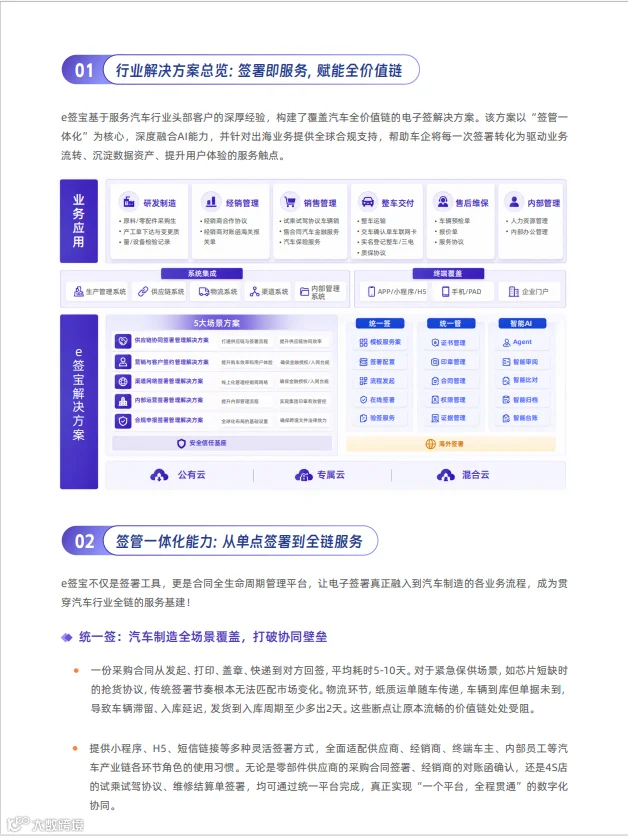
Task: Click the 权限管理 icon
Action: [435, 400]
